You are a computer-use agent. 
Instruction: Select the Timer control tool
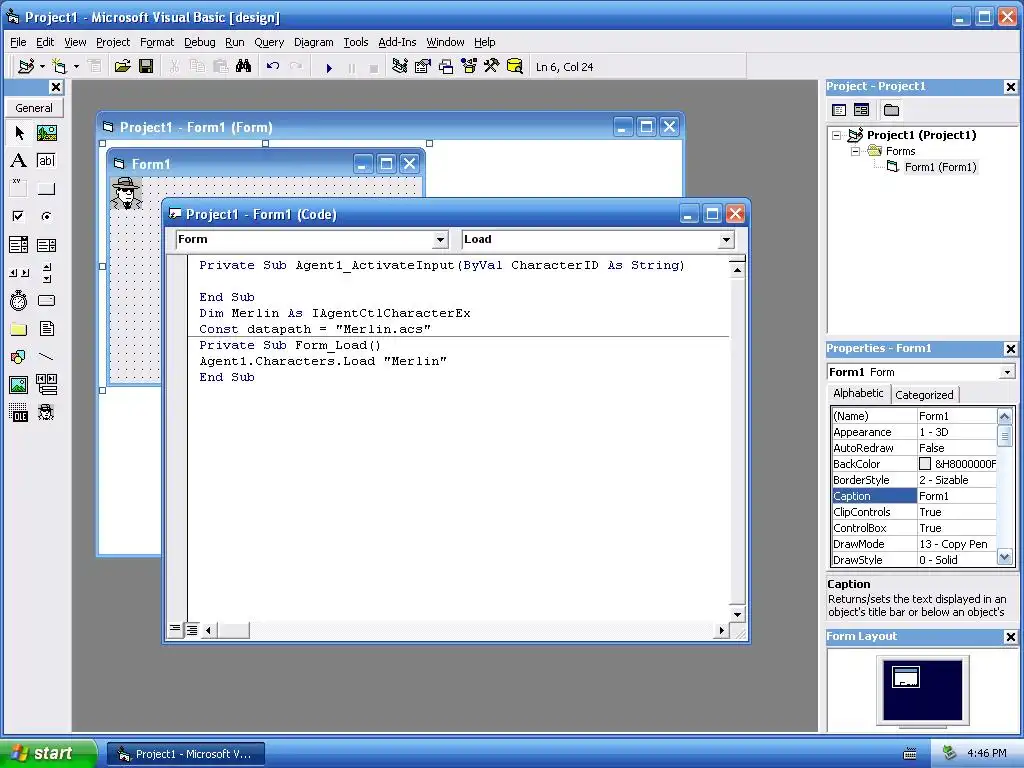click(19, 300)
